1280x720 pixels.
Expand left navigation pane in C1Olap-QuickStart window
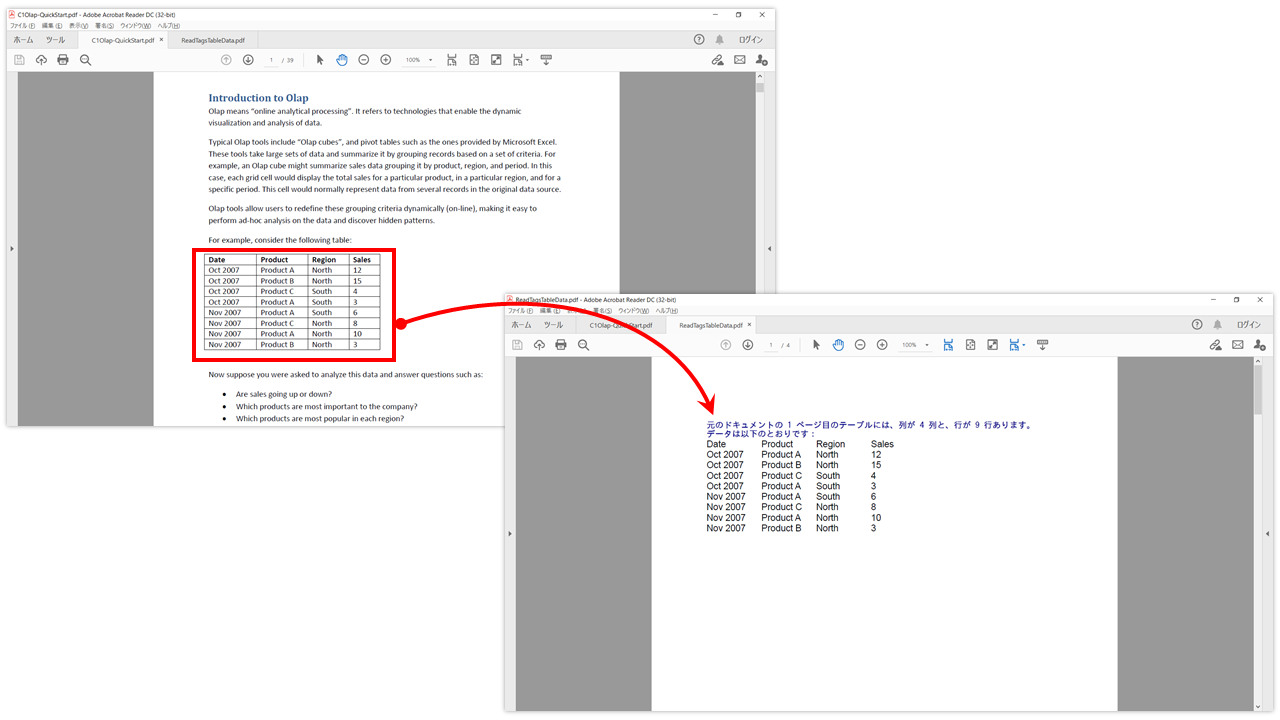point(12,248)
